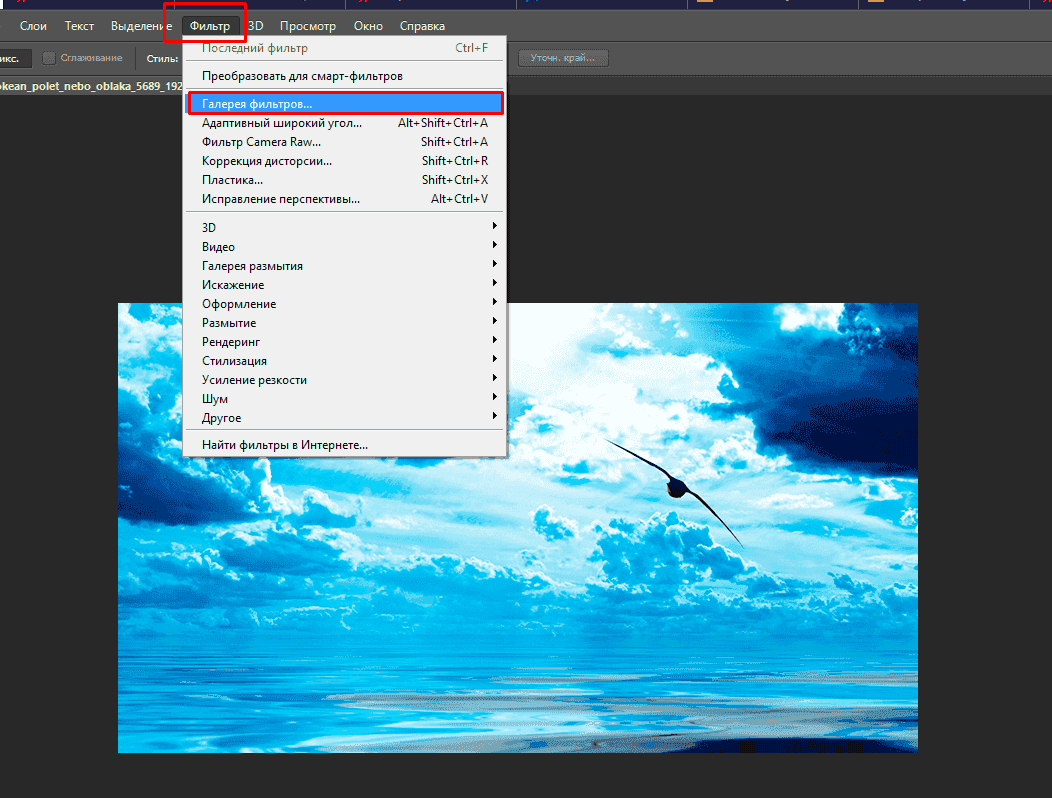This screenshot has width=1052, height=798.
Task: Expand the Размытие submenu
Action: [x=229, y=323]
